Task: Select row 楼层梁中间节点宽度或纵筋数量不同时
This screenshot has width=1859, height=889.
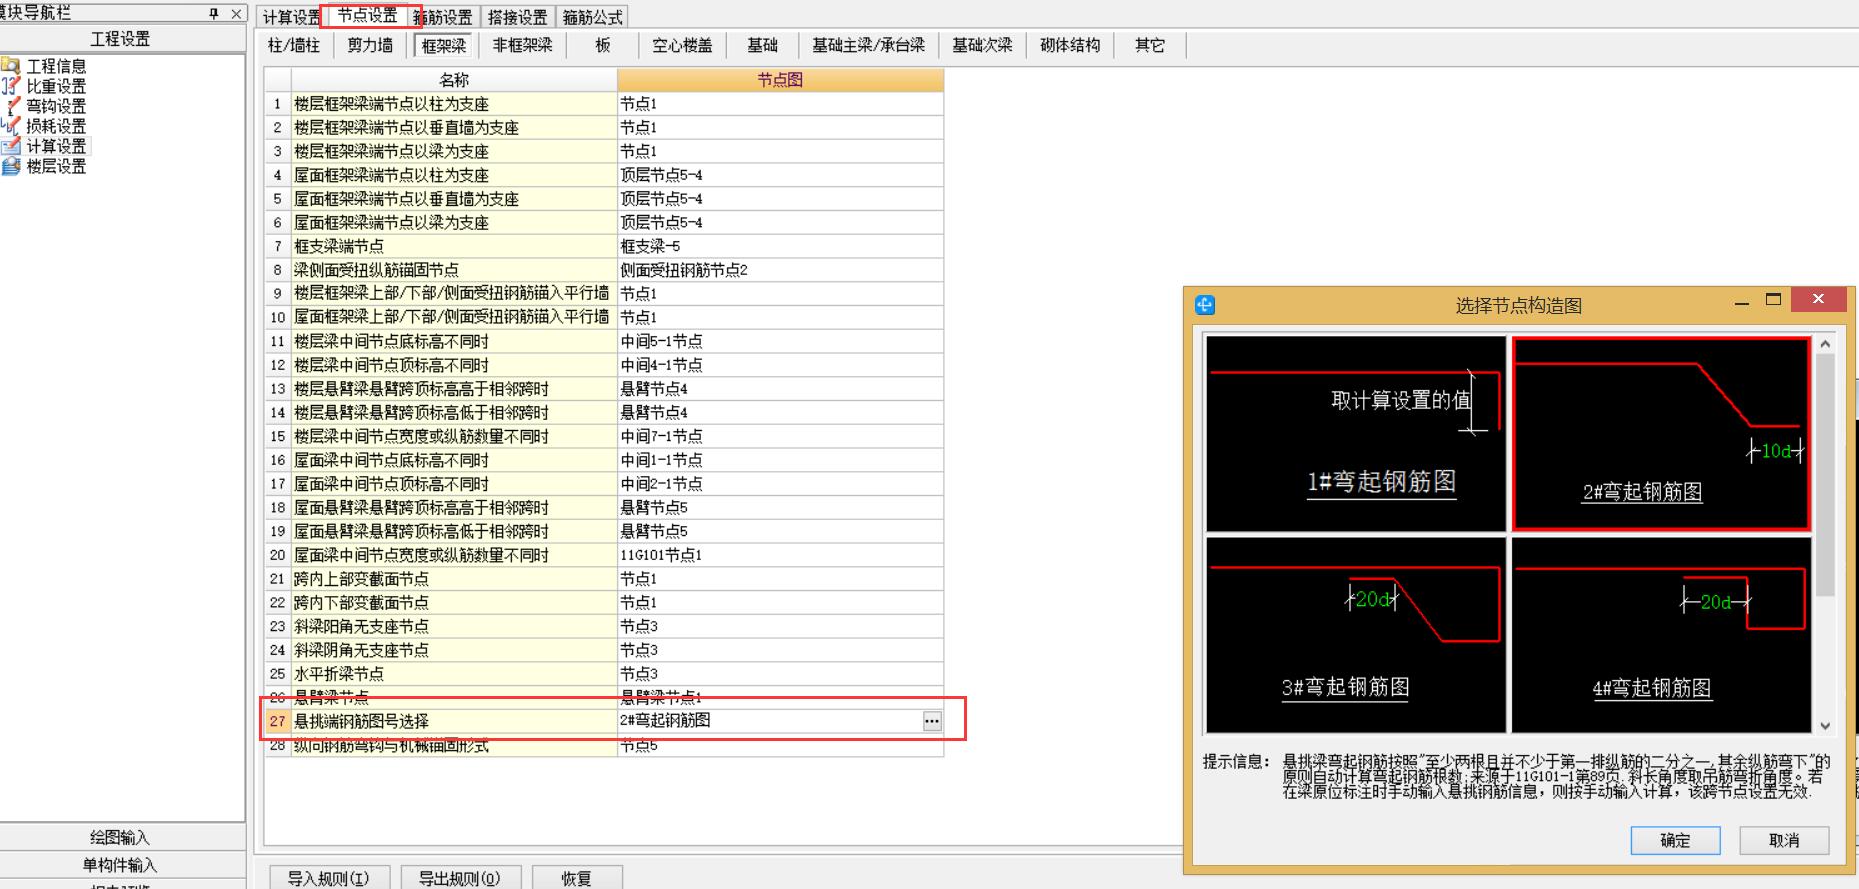Action: (454, 436)
